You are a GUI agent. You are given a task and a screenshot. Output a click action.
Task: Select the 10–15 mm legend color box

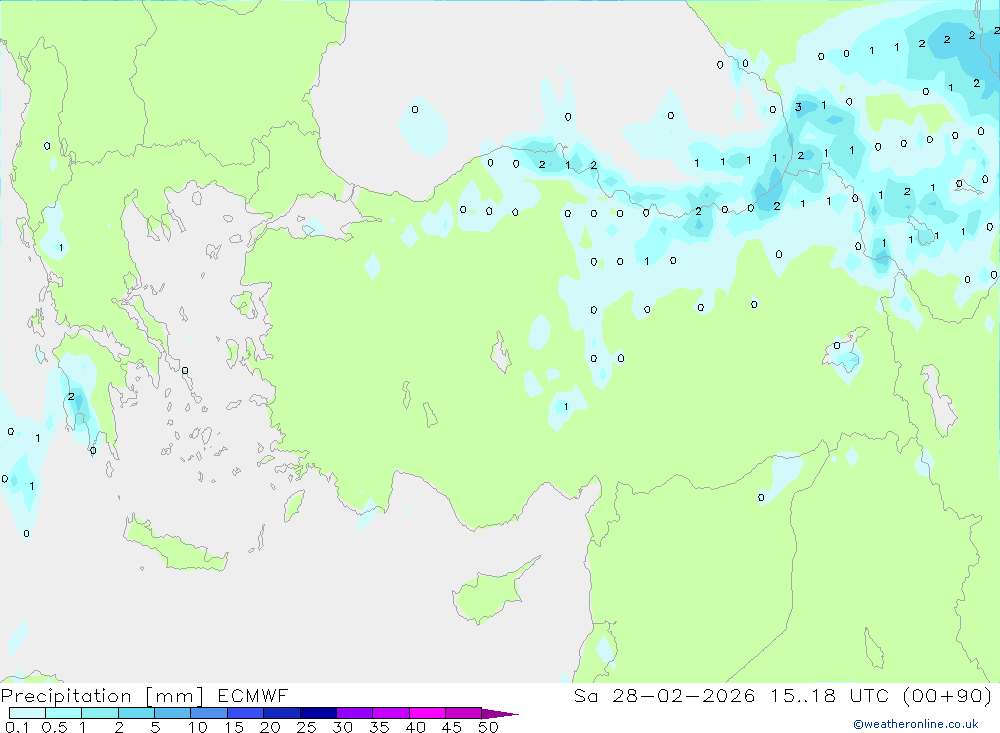tap(209, 713)
